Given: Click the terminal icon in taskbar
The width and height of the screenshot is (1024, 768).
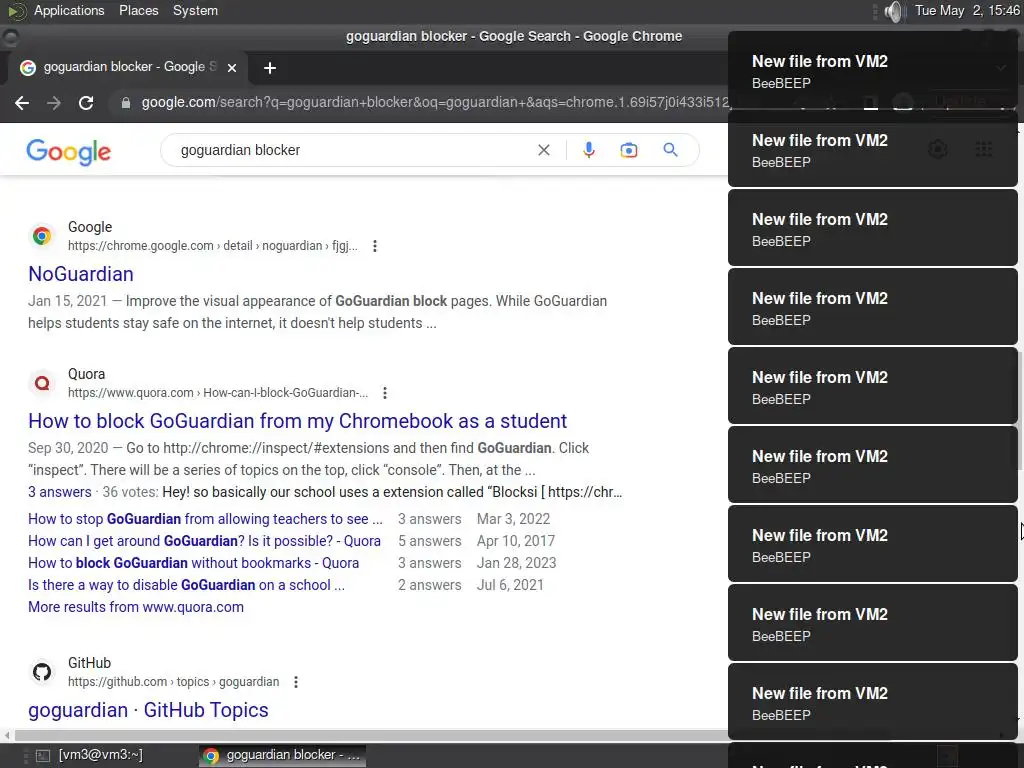Looking at the screenshot, I should (x=42, y=756).
